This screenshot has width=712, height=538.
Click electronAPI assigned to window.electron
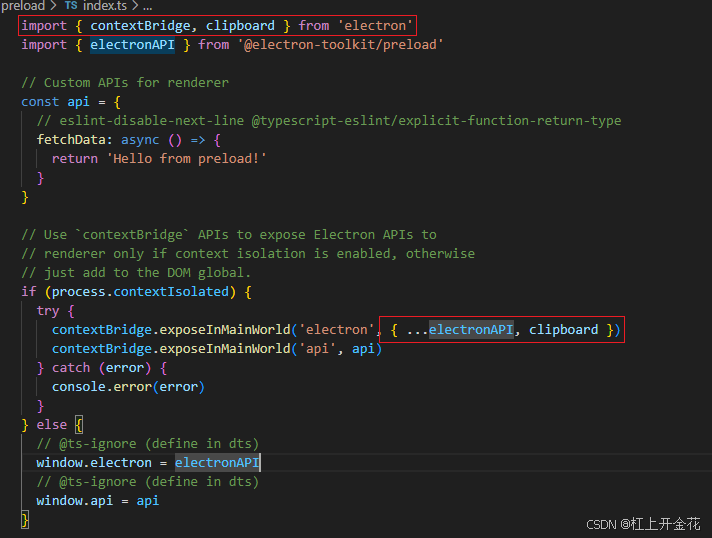[217, 463]
